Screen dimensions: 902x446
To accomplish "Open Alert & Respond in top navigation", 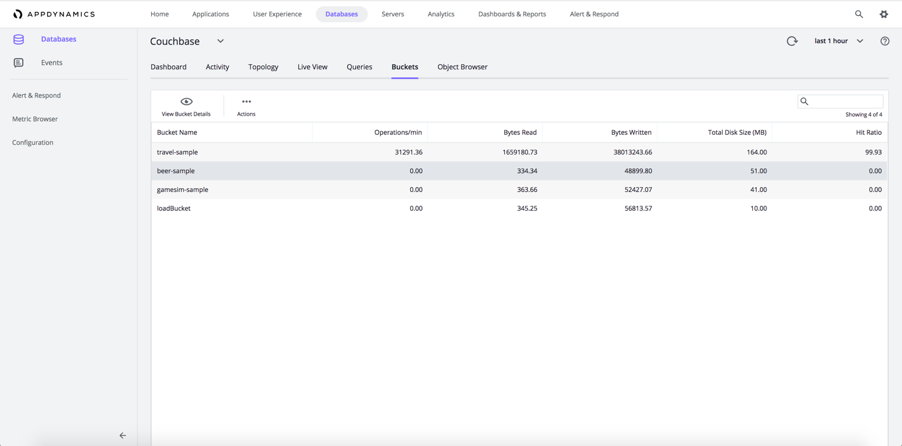I will coord(594,14).
